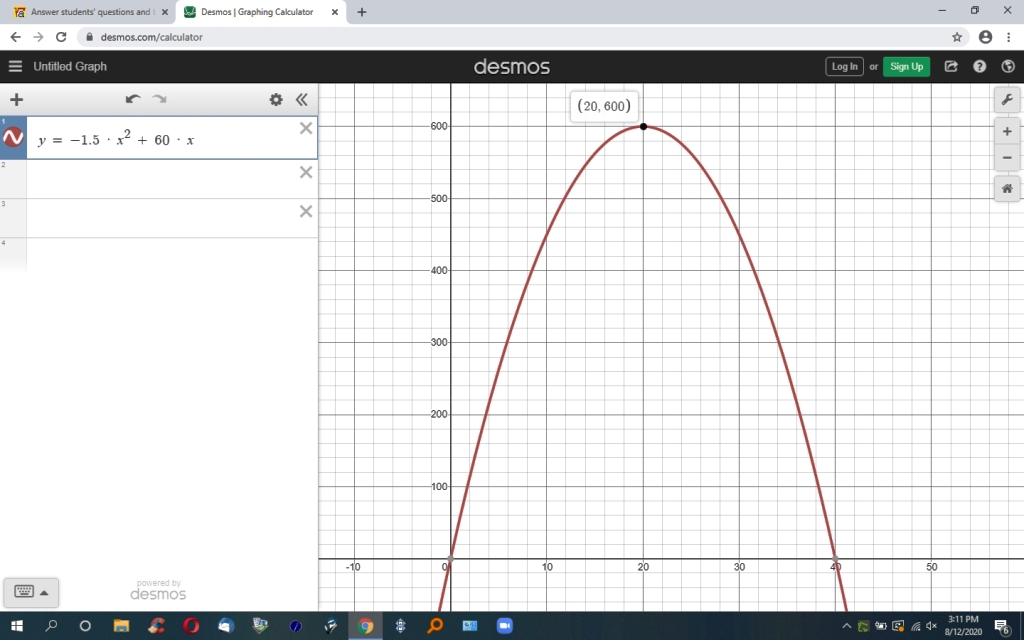Open the language globe menu
Image resolution: width=1024 pixels, height=640 pixels.
(1008, 66)
